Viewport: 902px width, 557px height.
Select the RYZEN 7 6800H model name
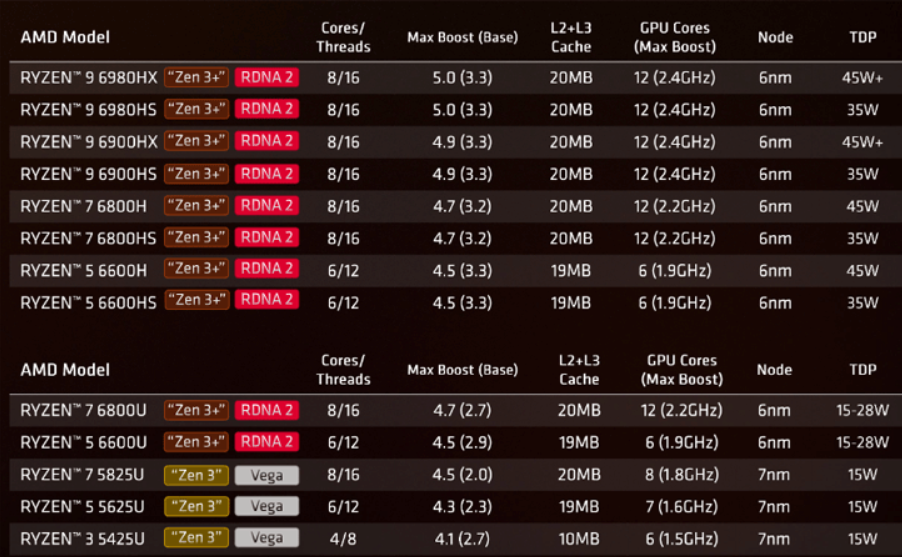[83, 206]
